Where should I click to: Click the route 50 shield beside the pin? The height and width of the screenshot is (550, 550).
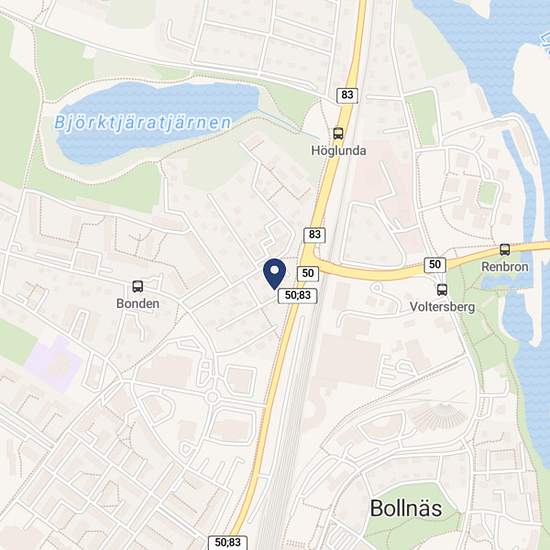(308, 274)
